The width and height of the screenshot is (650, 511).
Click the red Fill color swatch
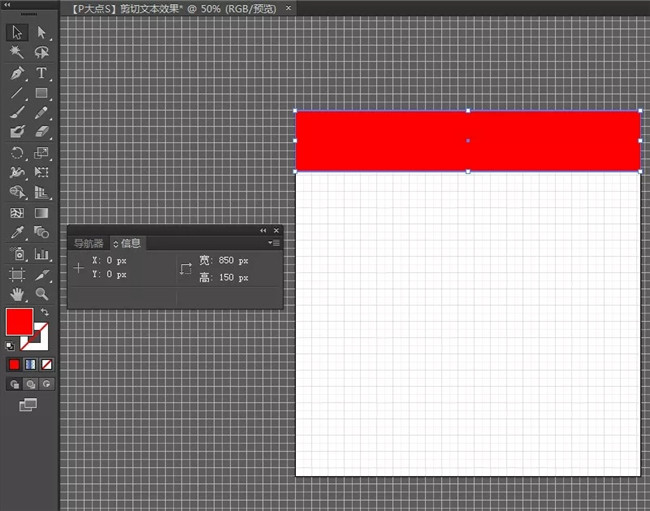coord(18,322)
